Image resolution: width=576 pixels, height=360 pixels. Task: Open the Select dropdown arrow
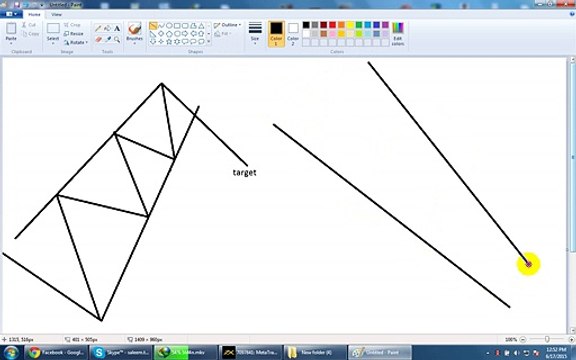point(53,42)
